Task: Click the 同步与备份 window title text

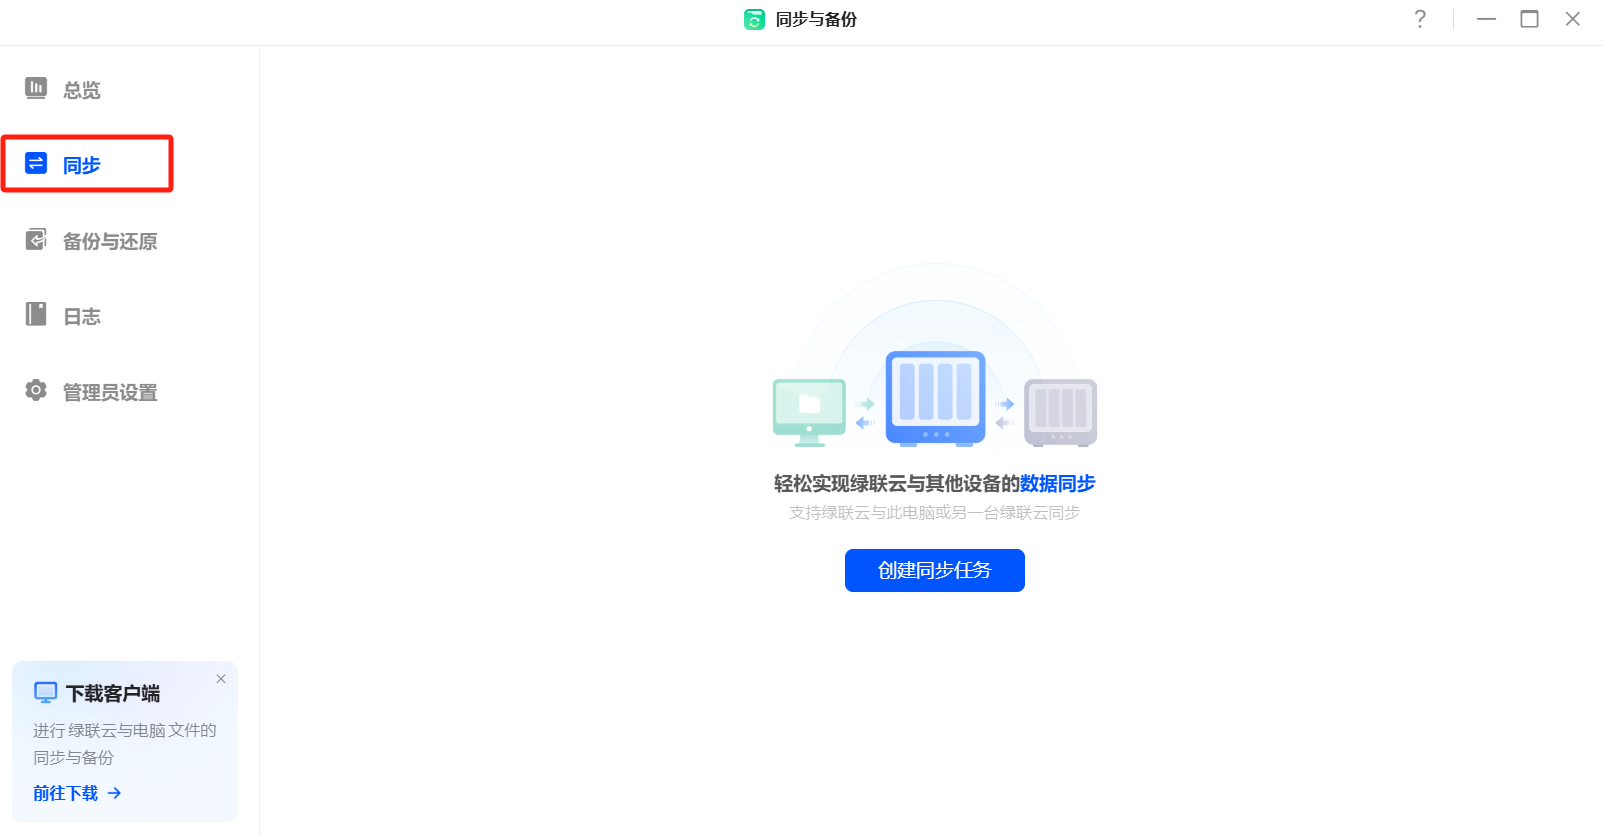Action: [816, 19]
